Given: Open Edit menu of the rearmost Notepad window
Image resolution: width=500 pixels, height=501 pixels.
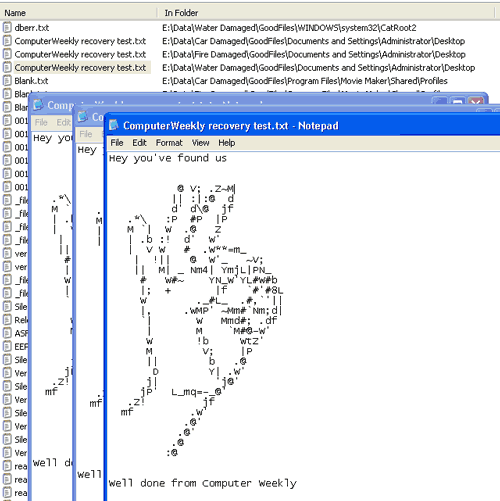Looking at the screenshot, I should pyautogui.click(x=63, y=122).
